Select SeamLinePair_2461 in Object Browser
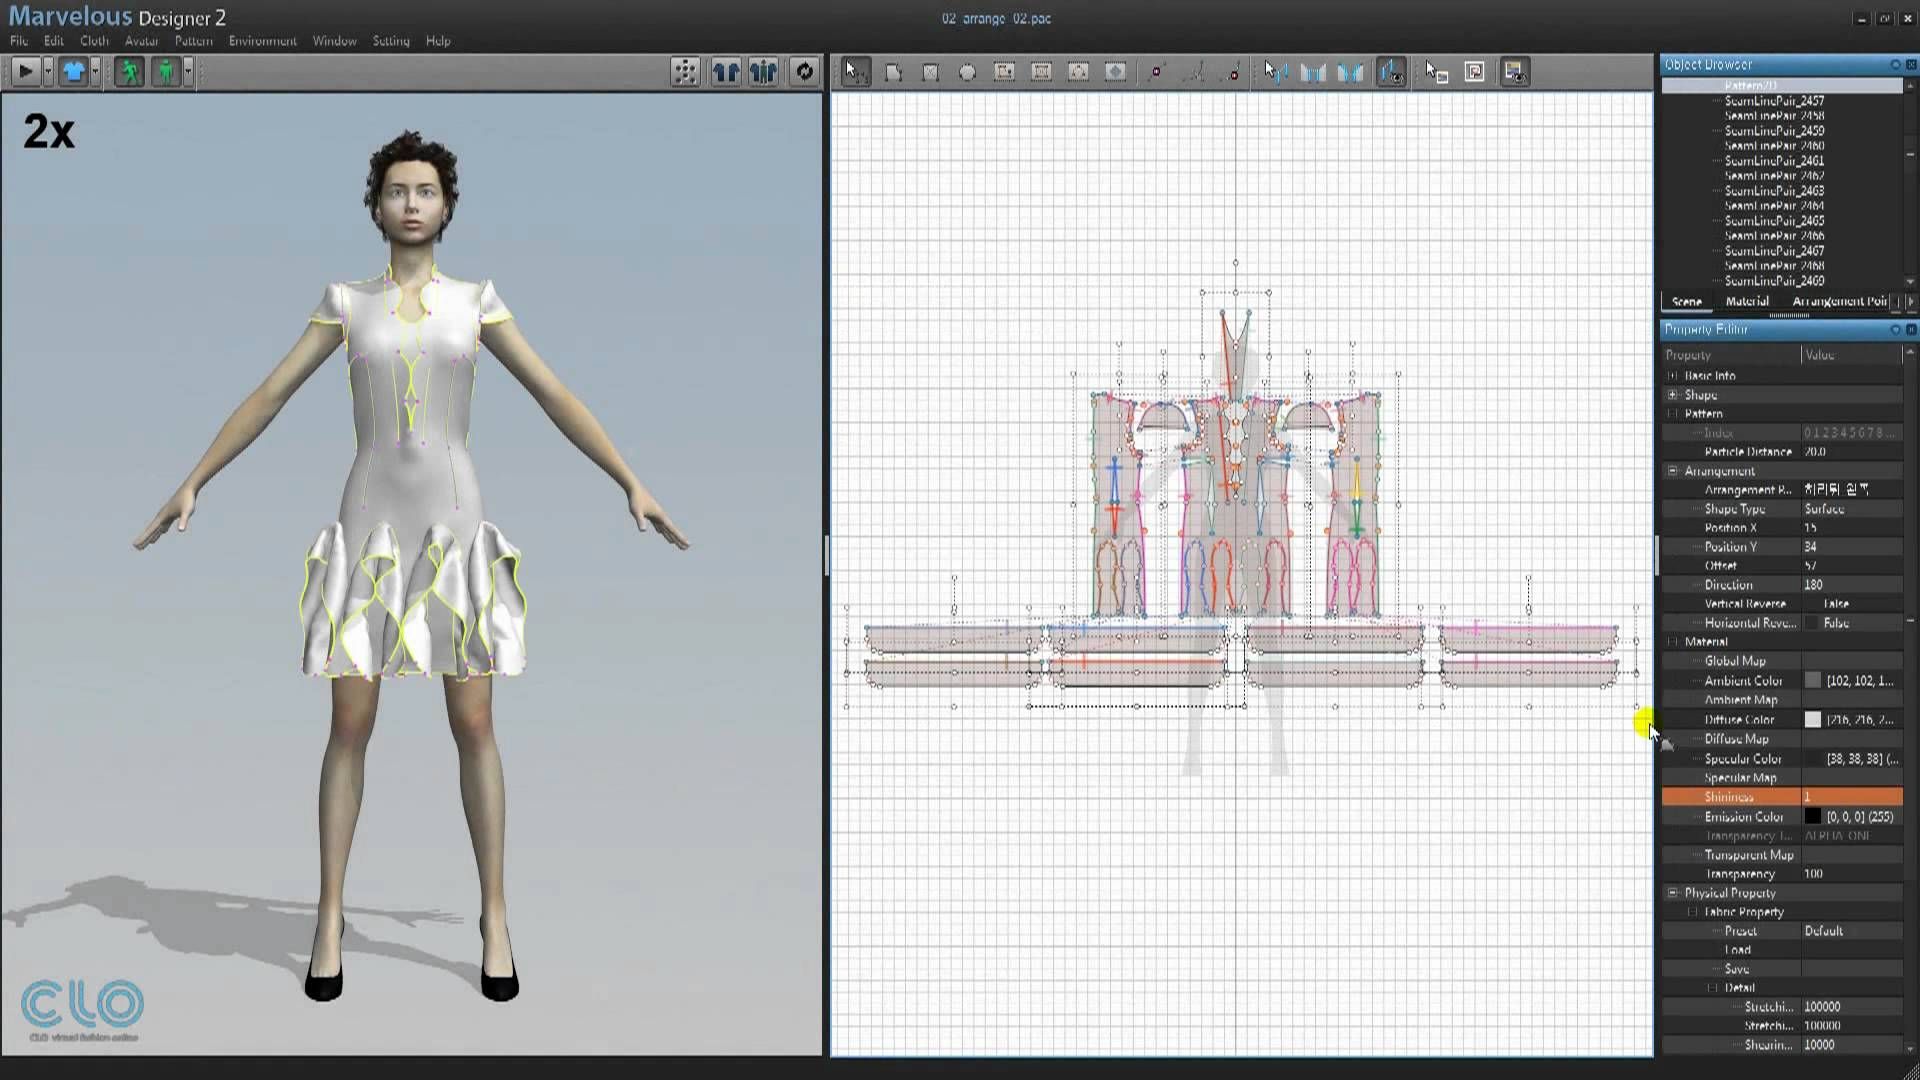Screen dimensions: 1920x1080 pos(1774,161)
